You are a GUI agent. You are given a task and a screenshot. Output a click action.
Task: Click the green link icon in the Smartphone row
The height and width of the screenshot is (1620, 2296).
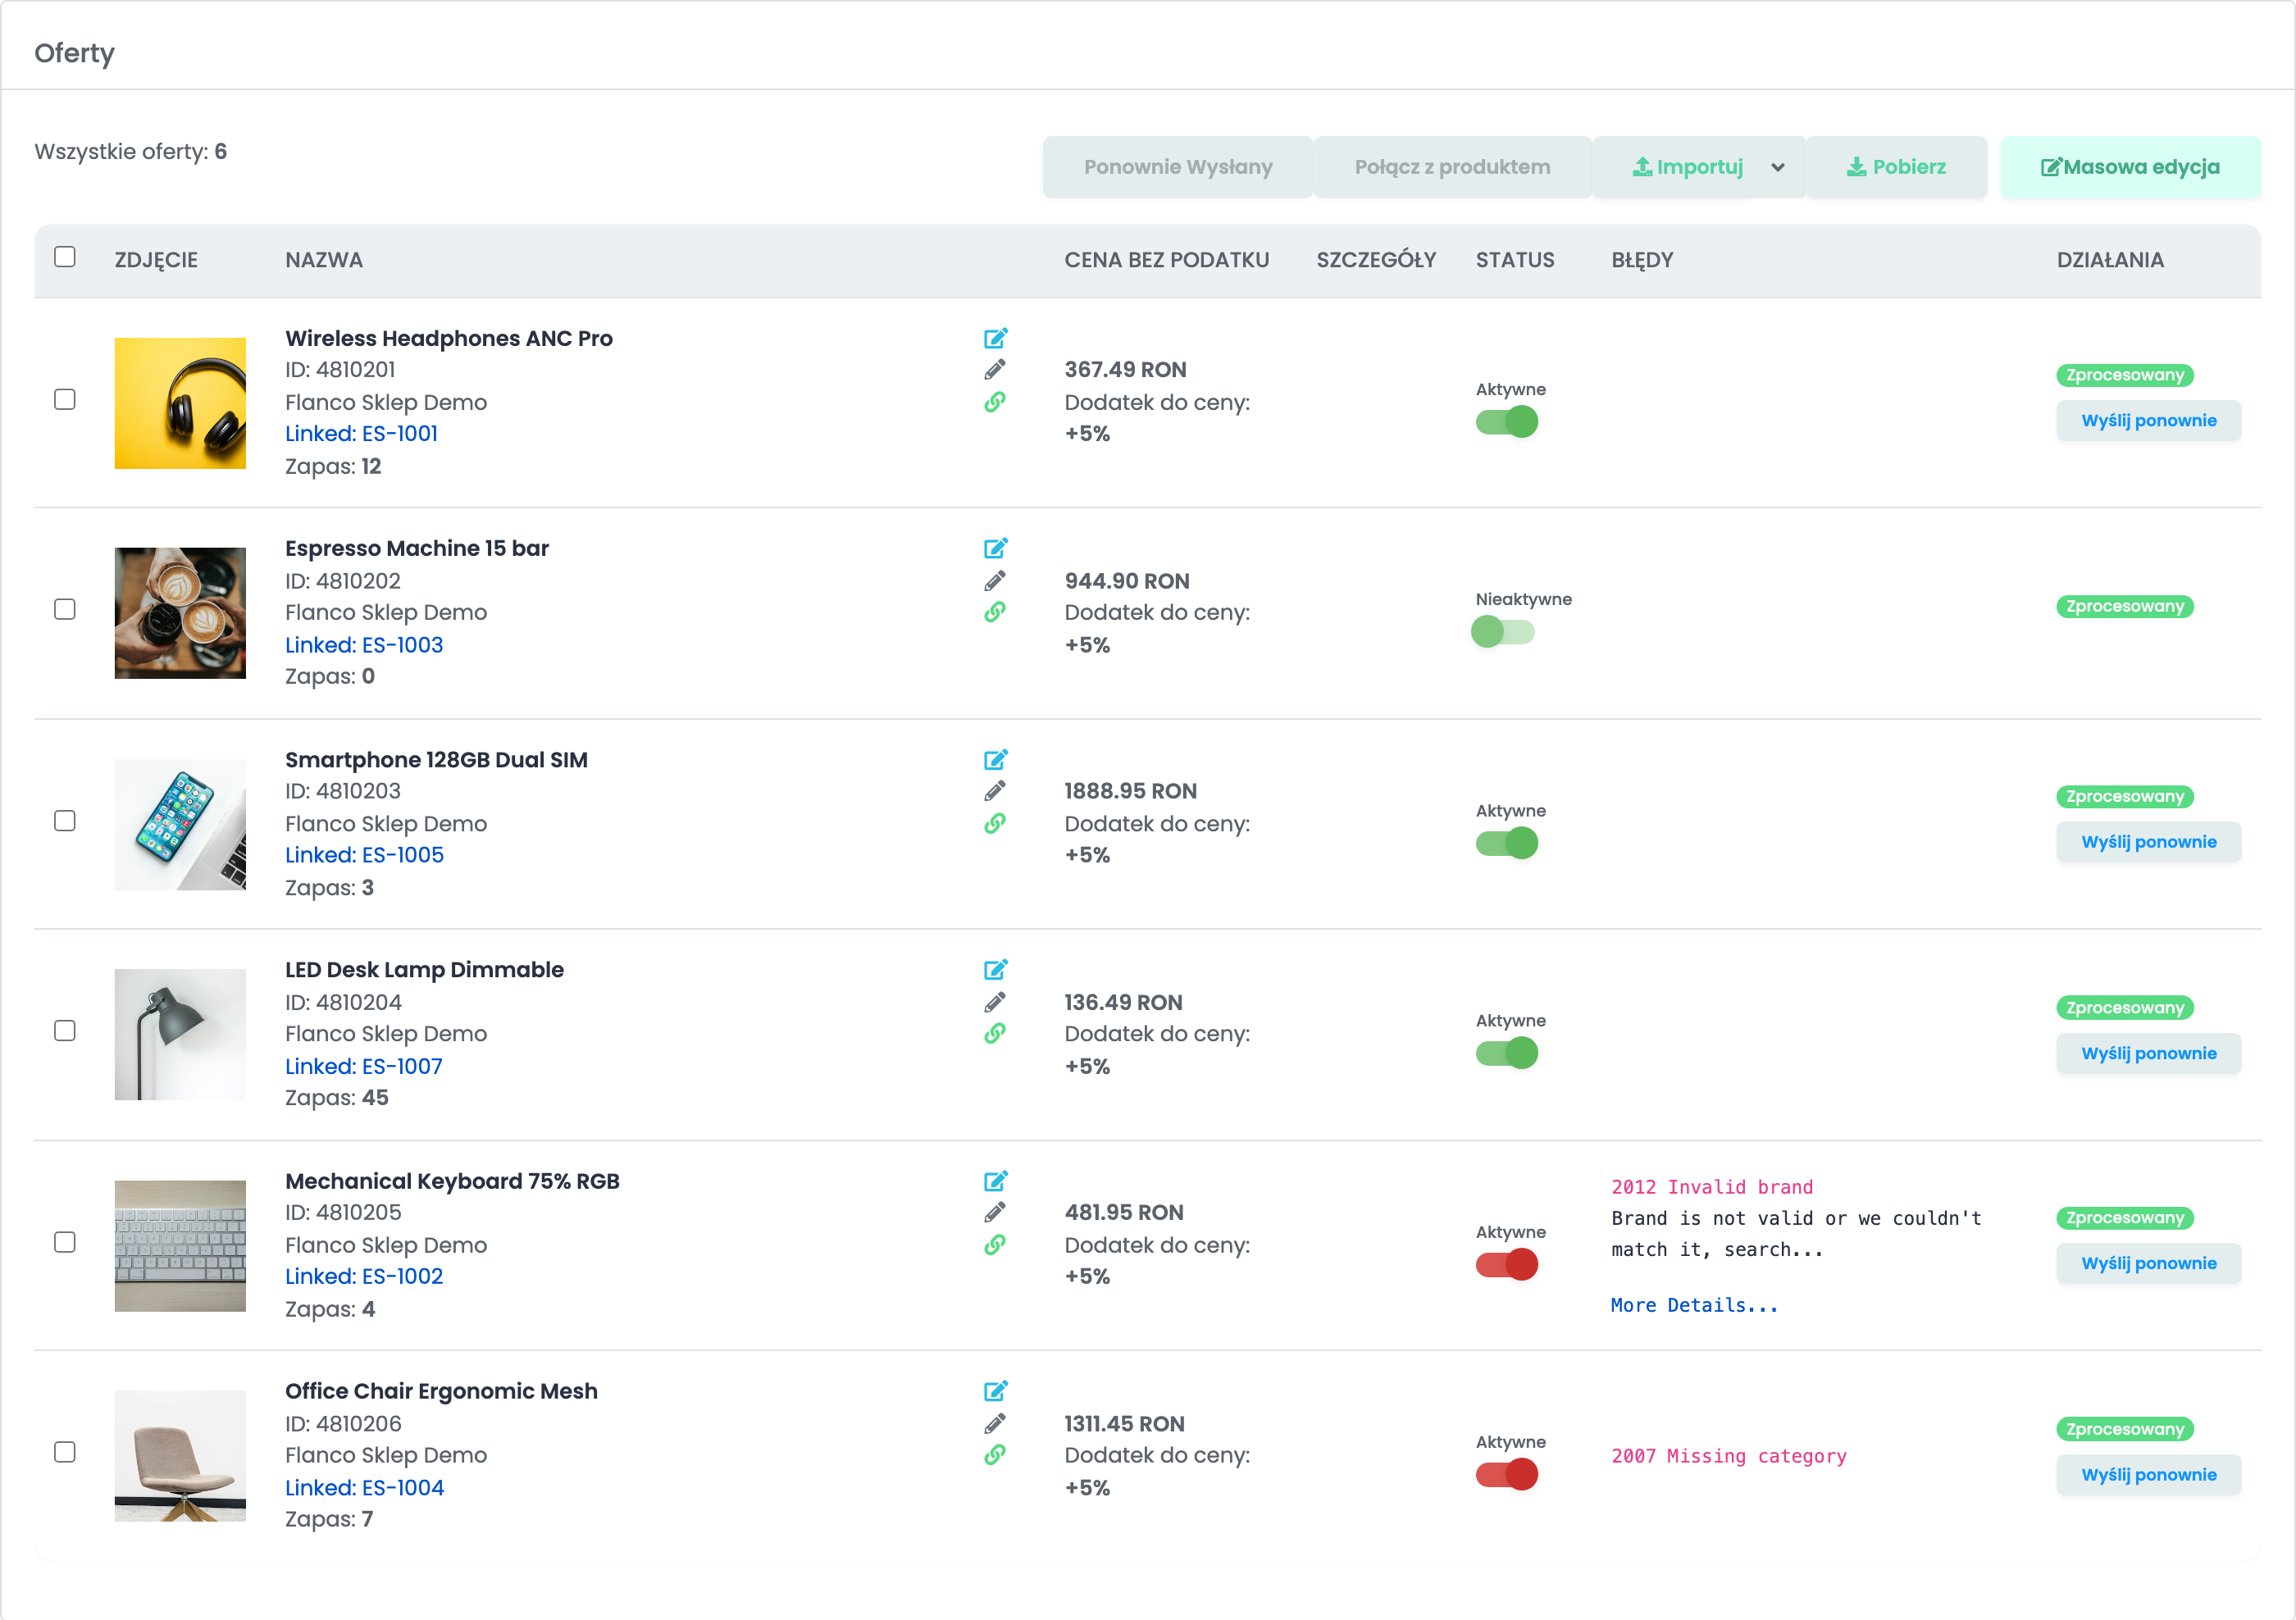(994, 824)
